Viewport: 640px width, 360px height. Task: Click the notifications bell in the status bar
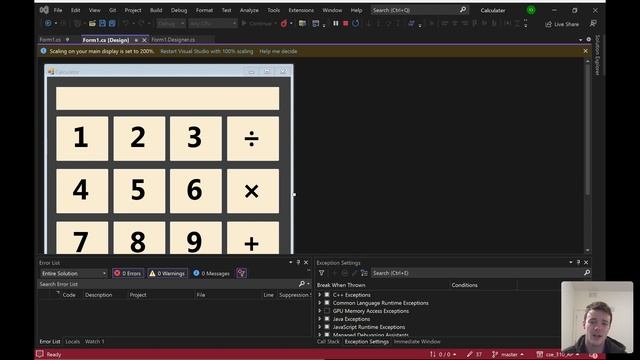click(593, 355)
